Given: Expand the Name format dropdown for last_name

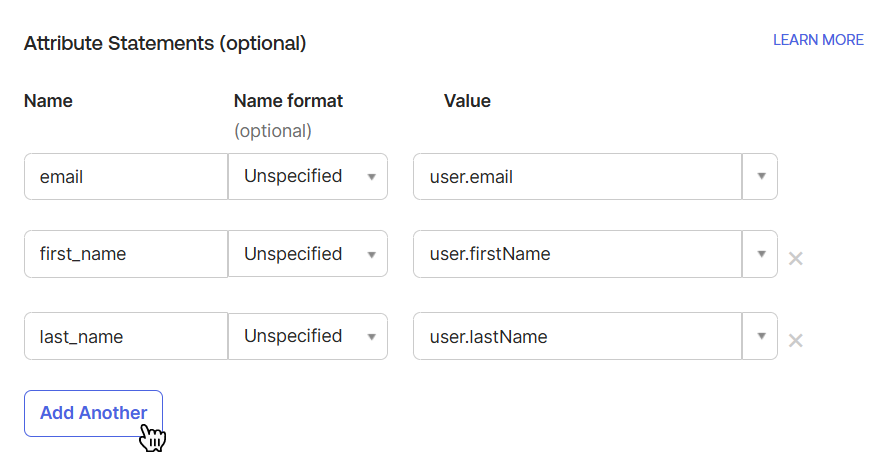Looking at the screenshot, I should click(308, 337).
